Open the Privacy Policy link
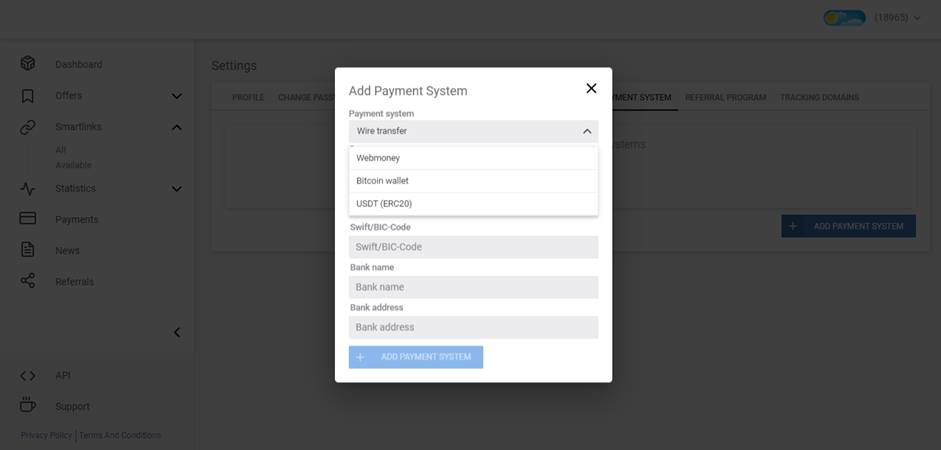The height and width of the screenshot is (450, 941). 47,435
